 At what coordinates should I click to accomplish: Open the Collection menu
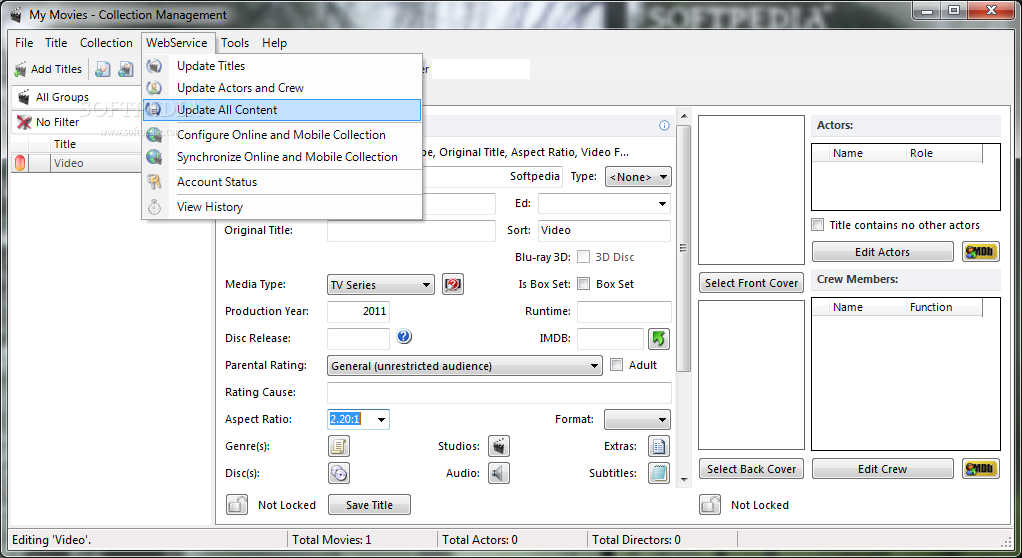point(106,43)
